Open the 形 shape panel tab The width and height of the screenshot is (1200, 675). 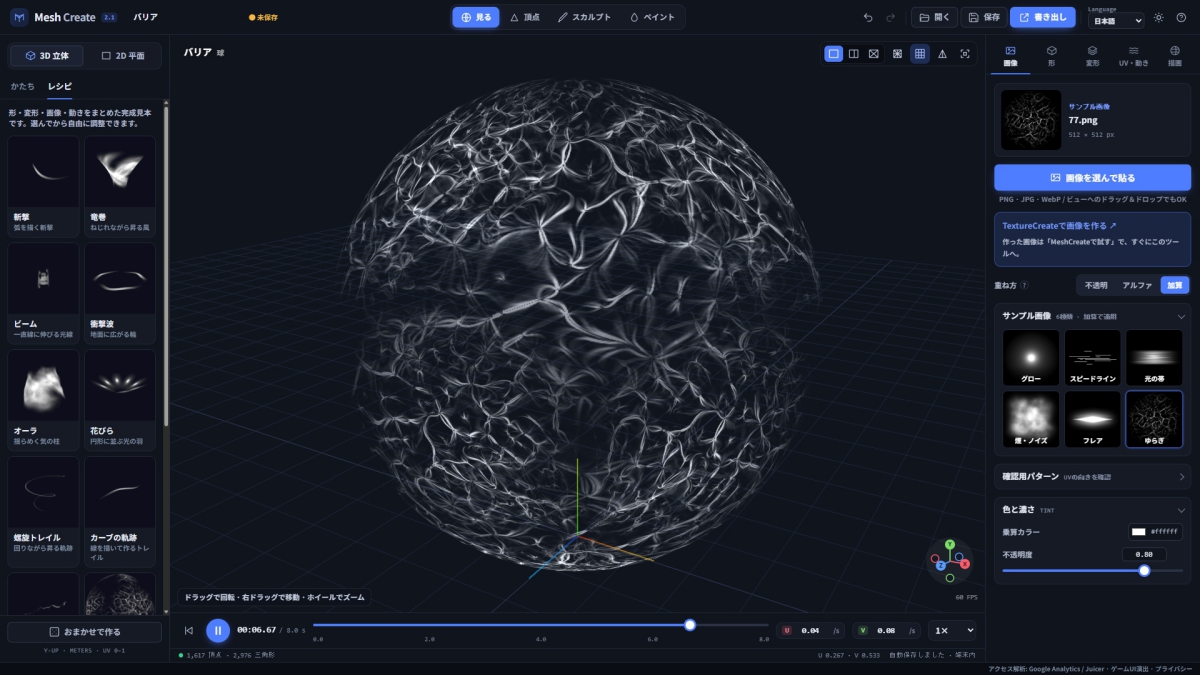click(1052, 55)
